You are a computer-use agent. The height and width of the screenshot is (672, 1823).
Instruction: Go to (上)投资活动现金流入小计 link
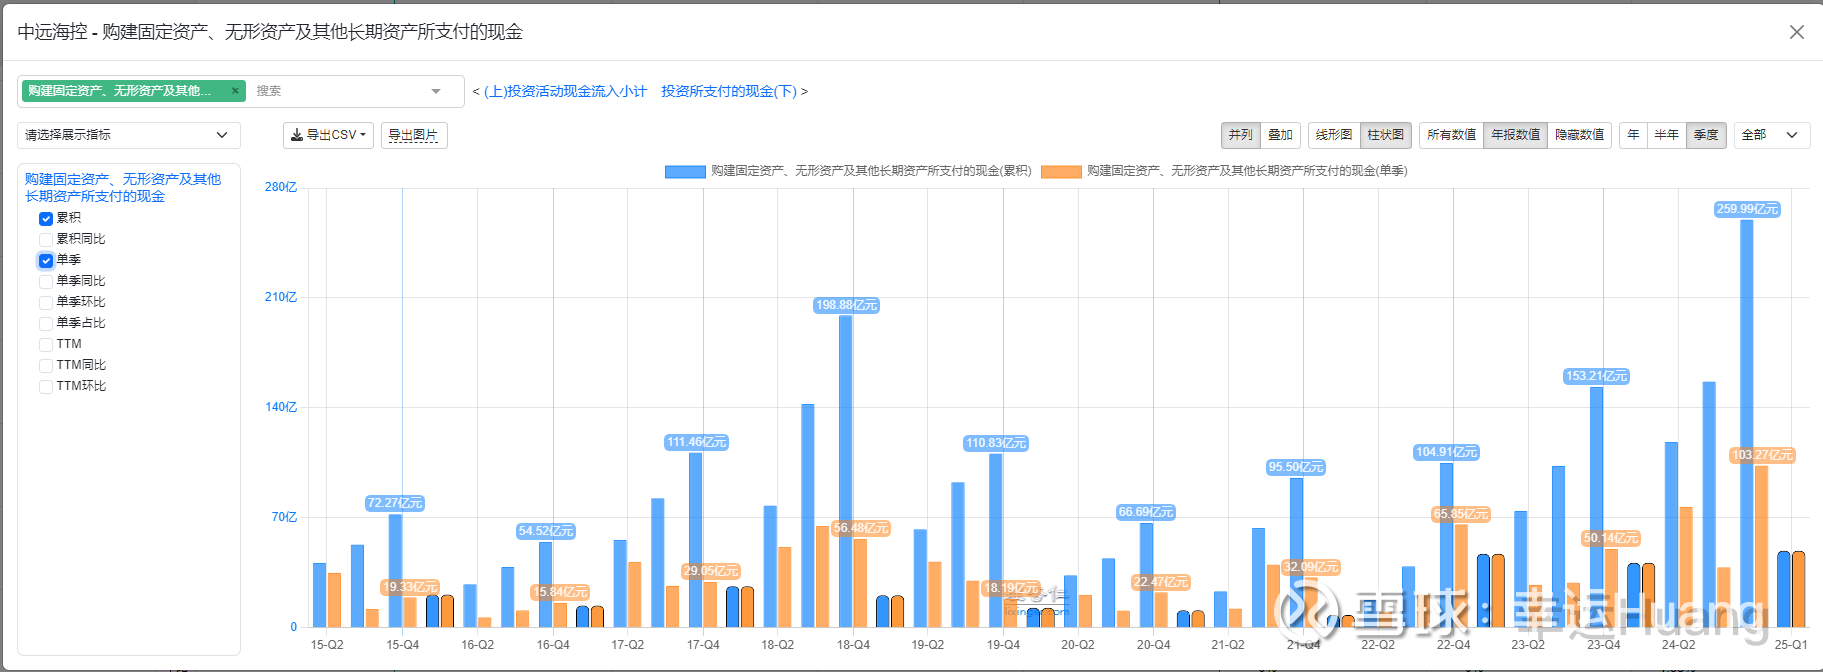(x=565, y=91)
